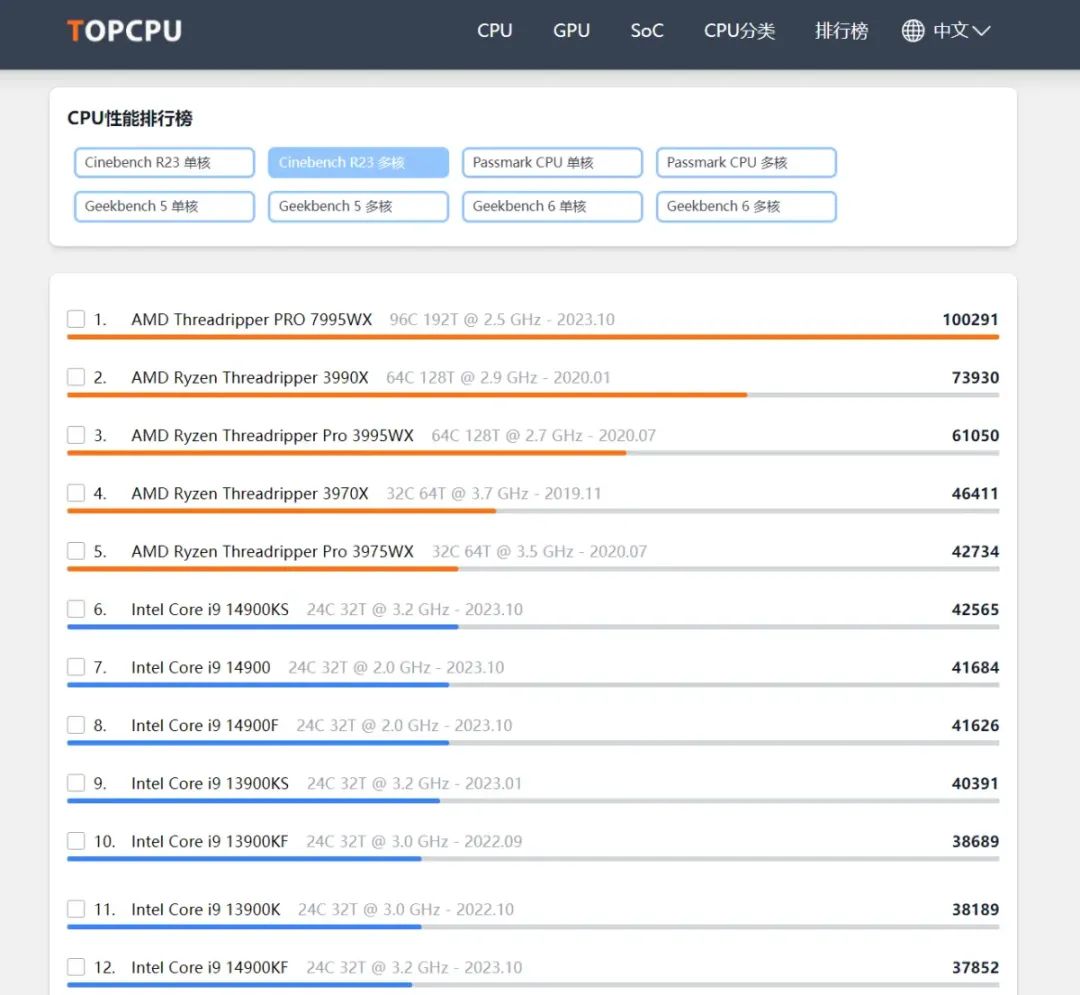
Task: Click the spec text 96C 192T @ 2.5 GHz - 2023.10
Action: 502,320
